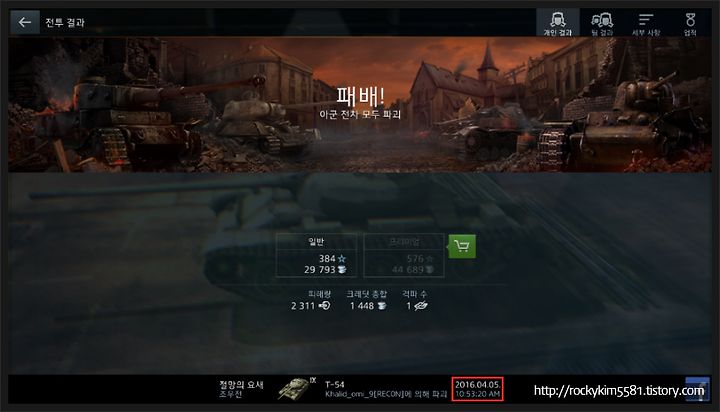The width and height of the screenshot is (720, 412).
Task: Switch to the 팀 결과 team results tab
Action: point(602,23)
